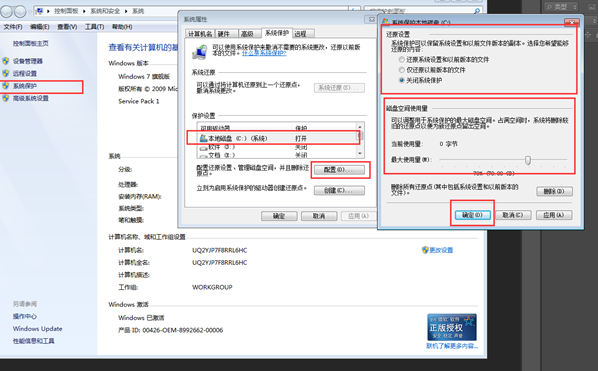Click the move tool icon in the Photoshop window
This screenshot has width=598, height=371.
tap(588, 35)
